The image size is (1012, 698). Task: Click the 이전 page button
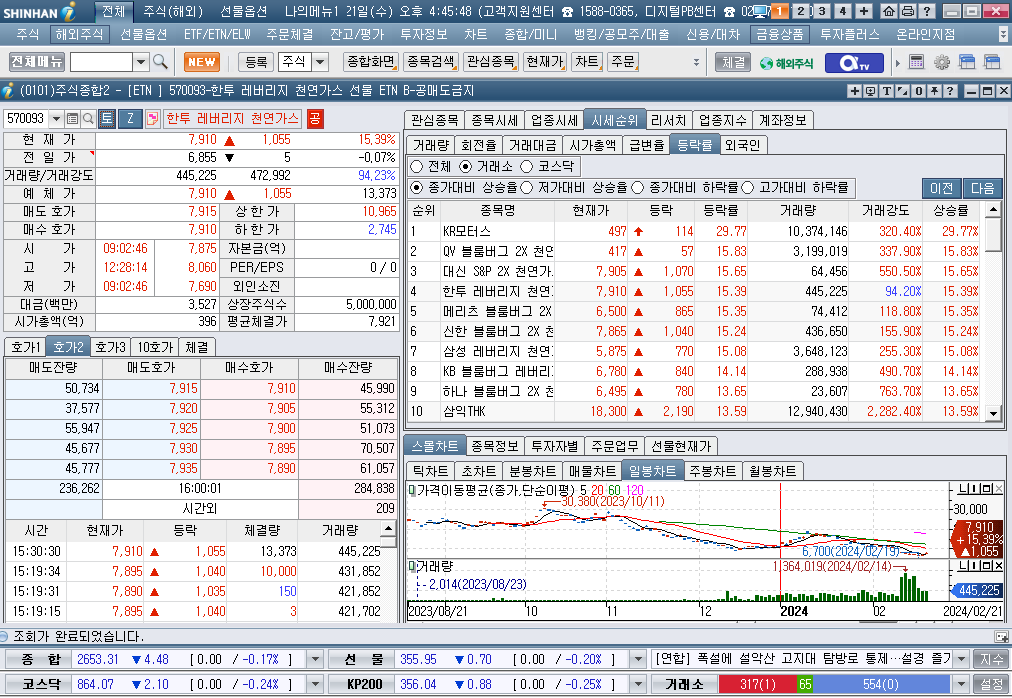941,188
